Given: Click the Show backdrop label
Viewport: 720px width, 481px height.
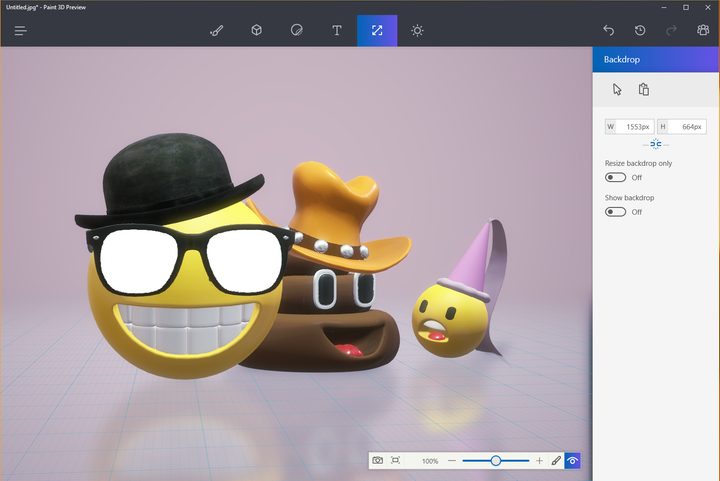Looking at the screenshot, I should click(x=630, y=198).
